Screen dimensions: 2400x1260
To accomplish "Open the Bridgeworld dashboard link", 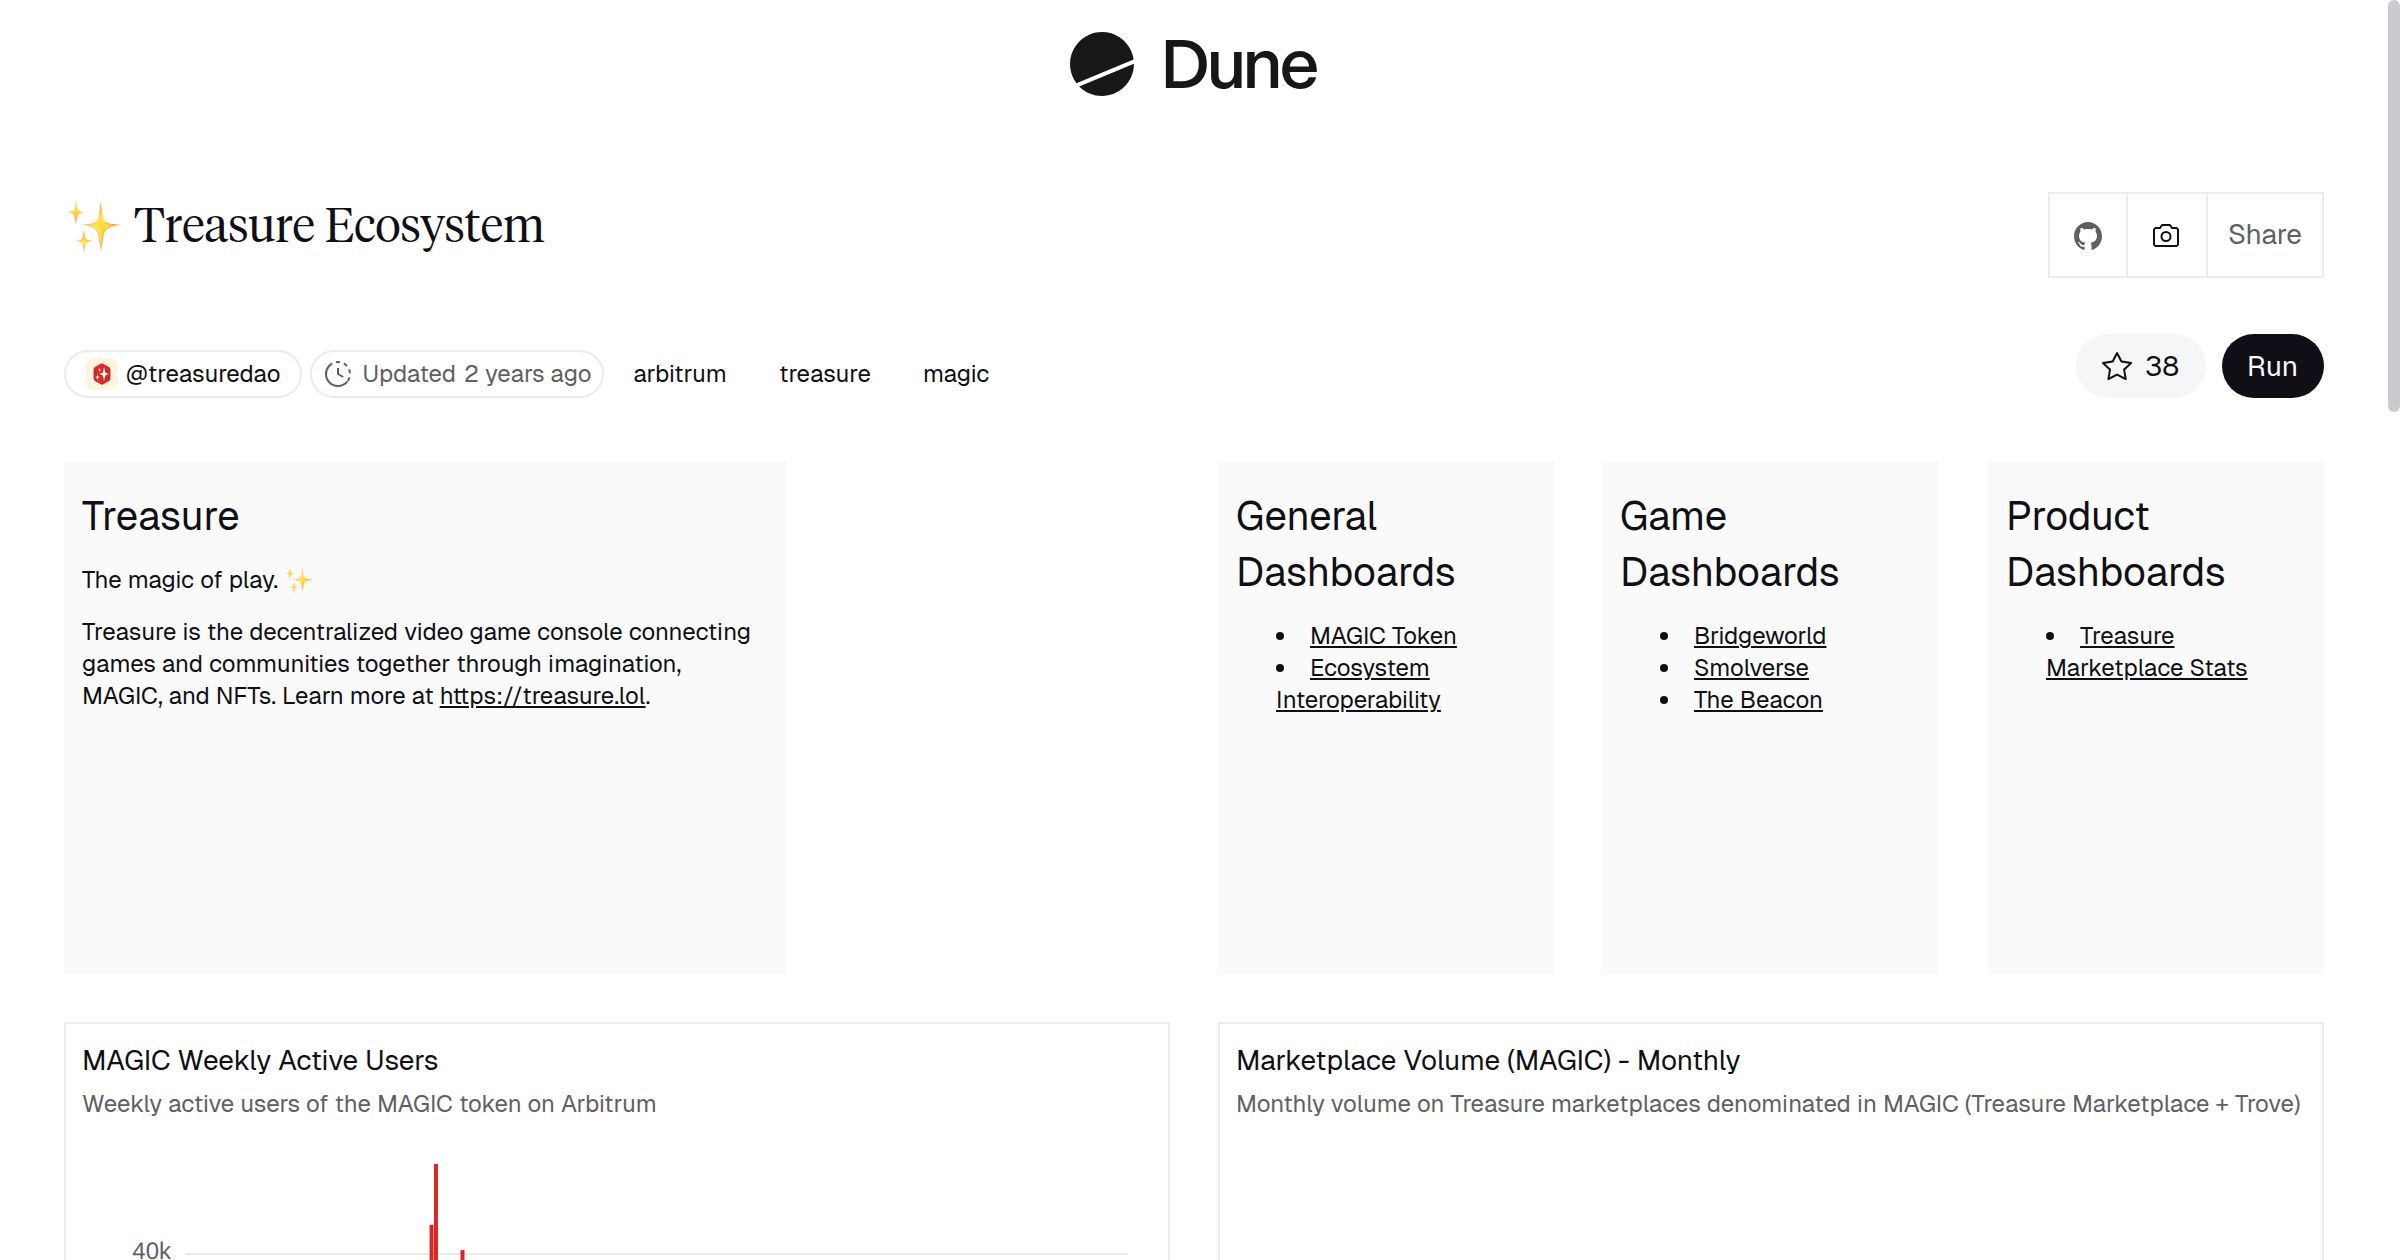I will point(1759,636).
